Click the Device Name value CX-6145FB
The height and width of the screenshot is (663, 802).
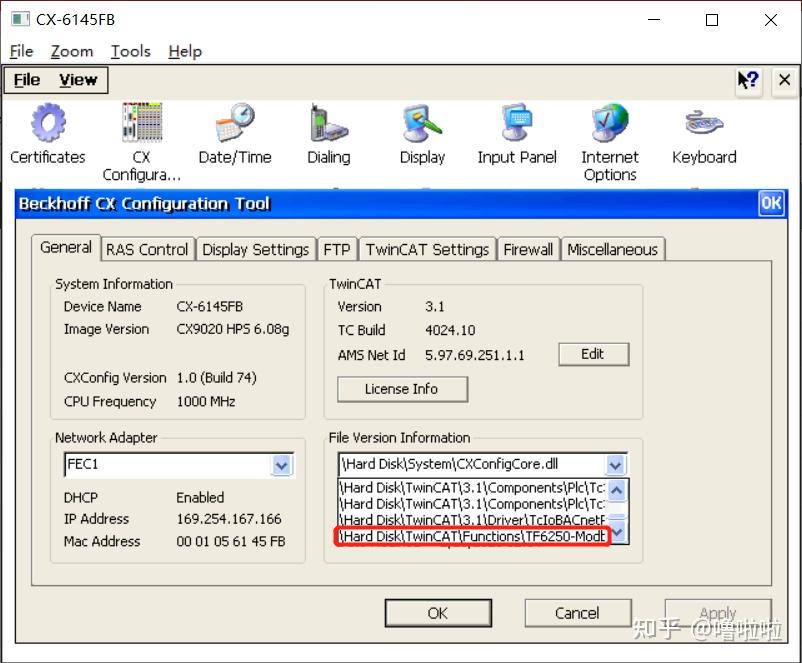coord(209,306)
